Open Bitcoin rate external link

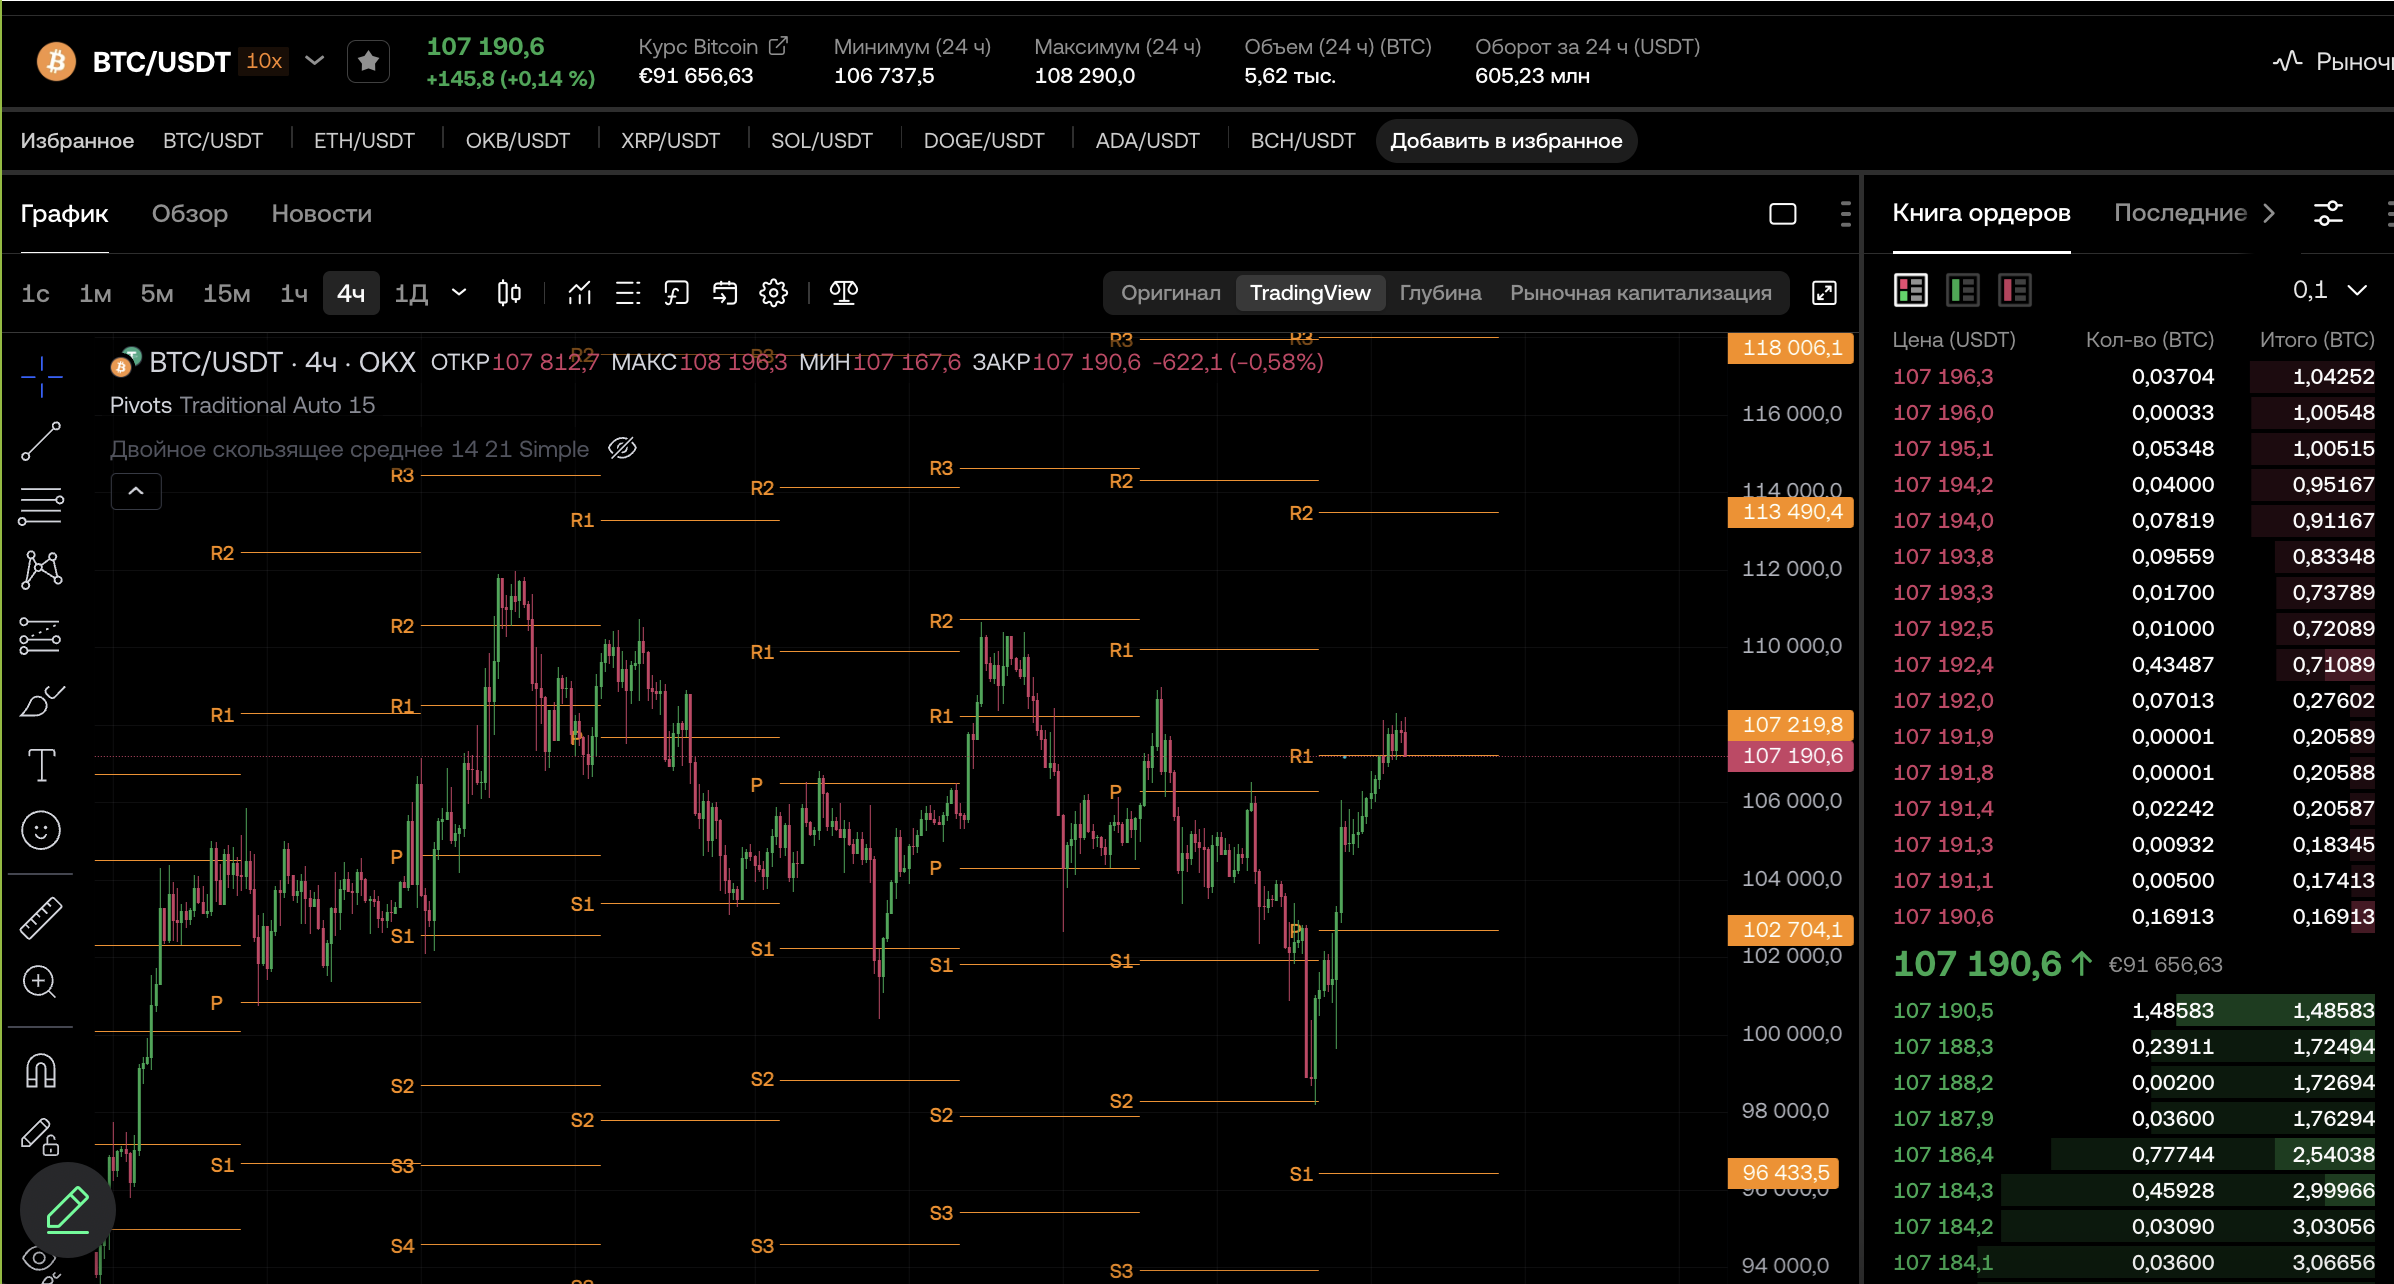tap(778, 46)
